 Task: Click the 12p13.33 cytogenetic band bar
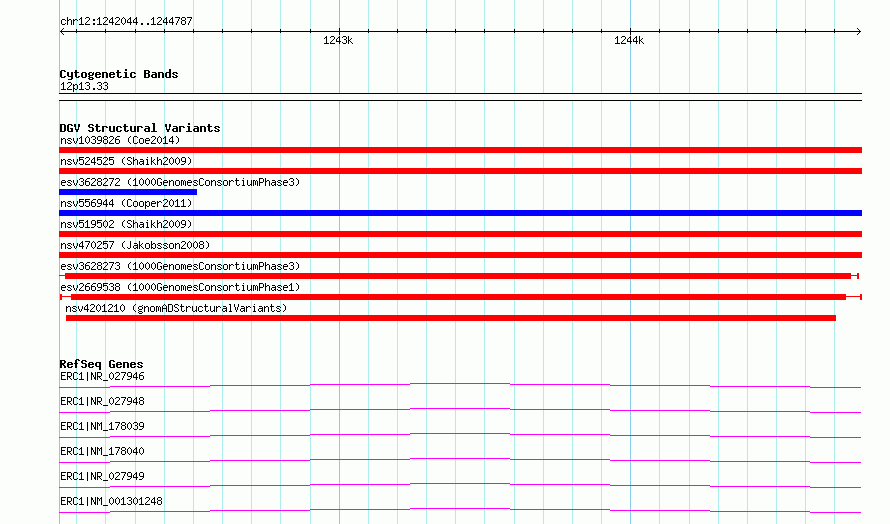460,97
